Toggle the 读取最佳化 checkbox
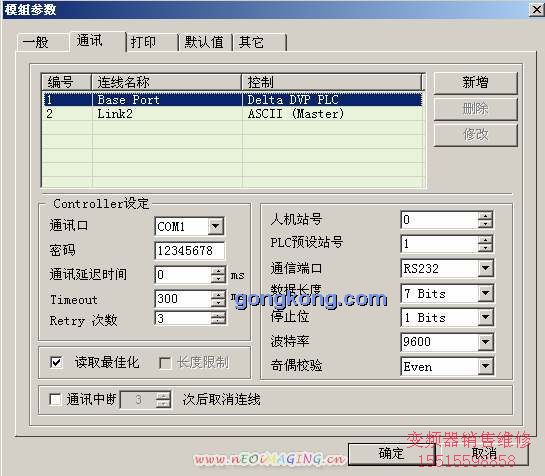 [56, 363]
